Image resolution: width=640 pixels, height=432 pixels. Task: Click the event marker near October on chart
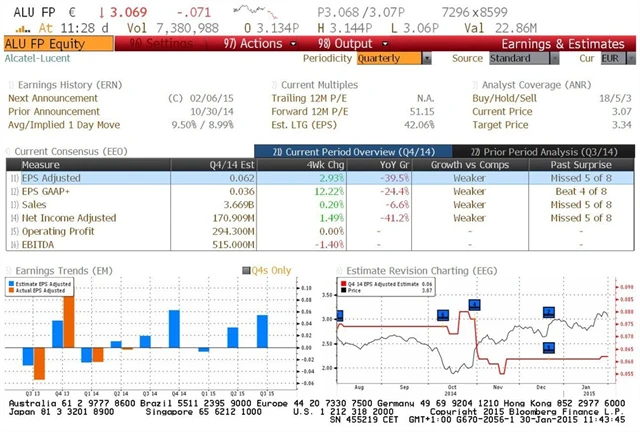click(x=474, y=305)
